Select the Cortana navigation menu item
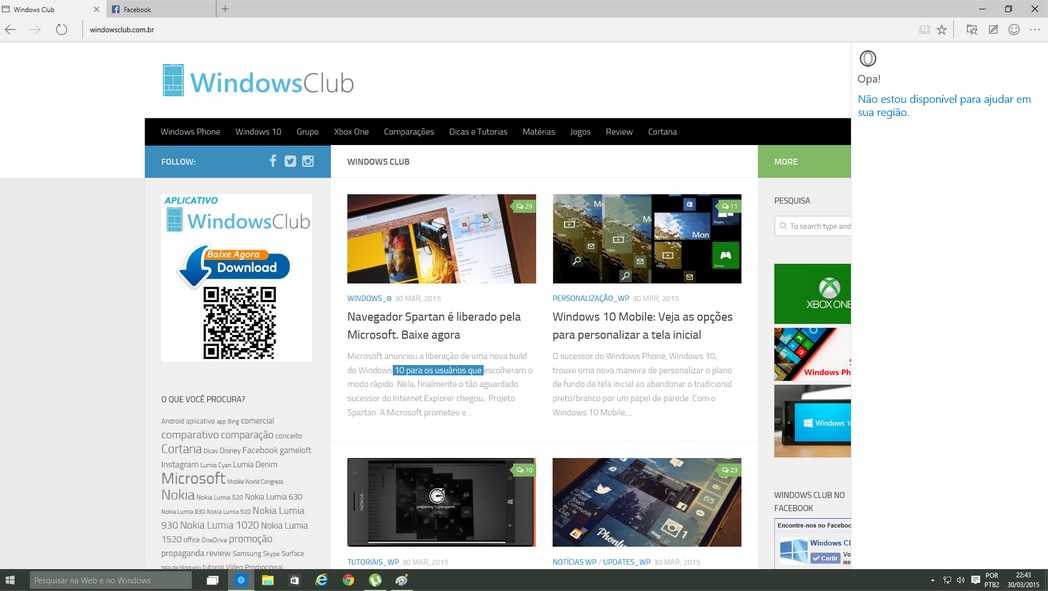 (x=662, y=132)
